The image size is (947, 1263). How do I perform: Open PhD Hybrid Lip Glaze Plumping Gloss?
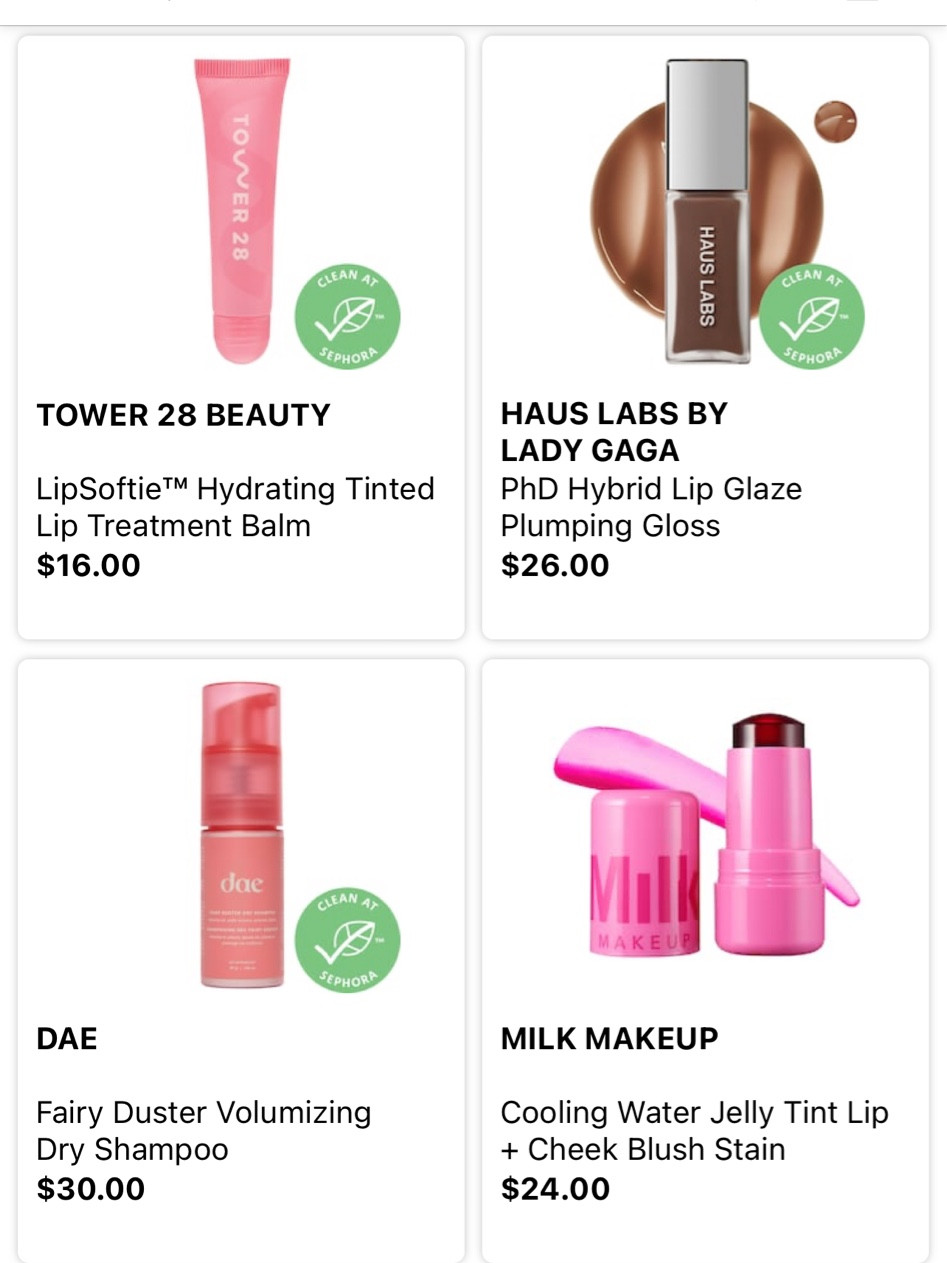tap(651, 507)
